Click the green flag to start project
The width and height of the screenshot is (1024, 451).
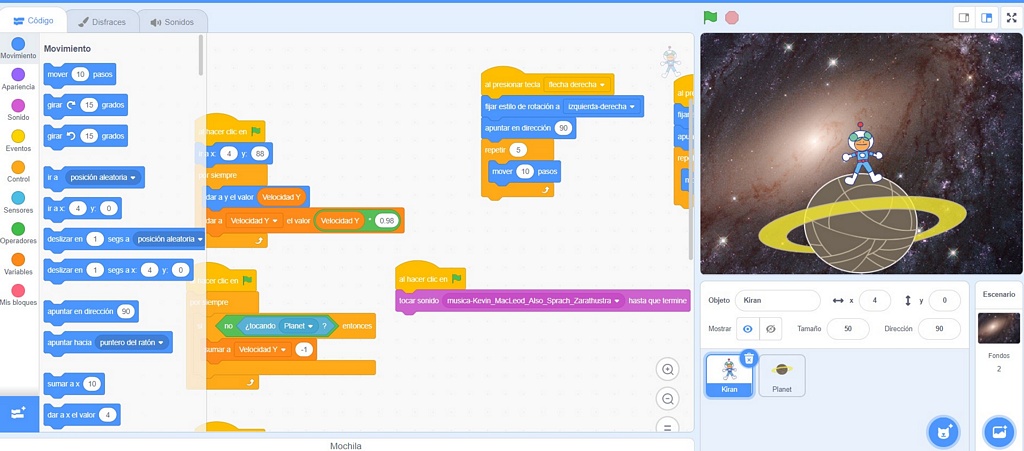pos(710,17)
